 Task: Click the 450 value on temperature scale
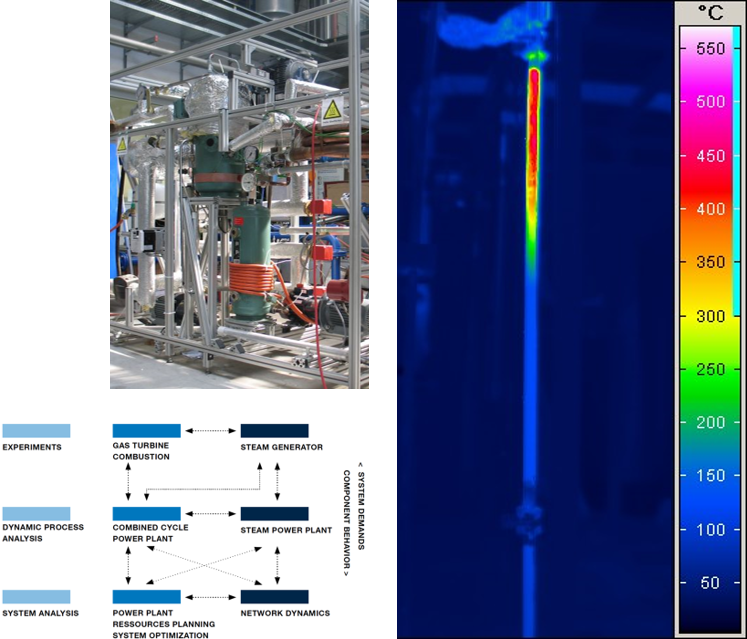pyautogui.click(x=710, y=156)
